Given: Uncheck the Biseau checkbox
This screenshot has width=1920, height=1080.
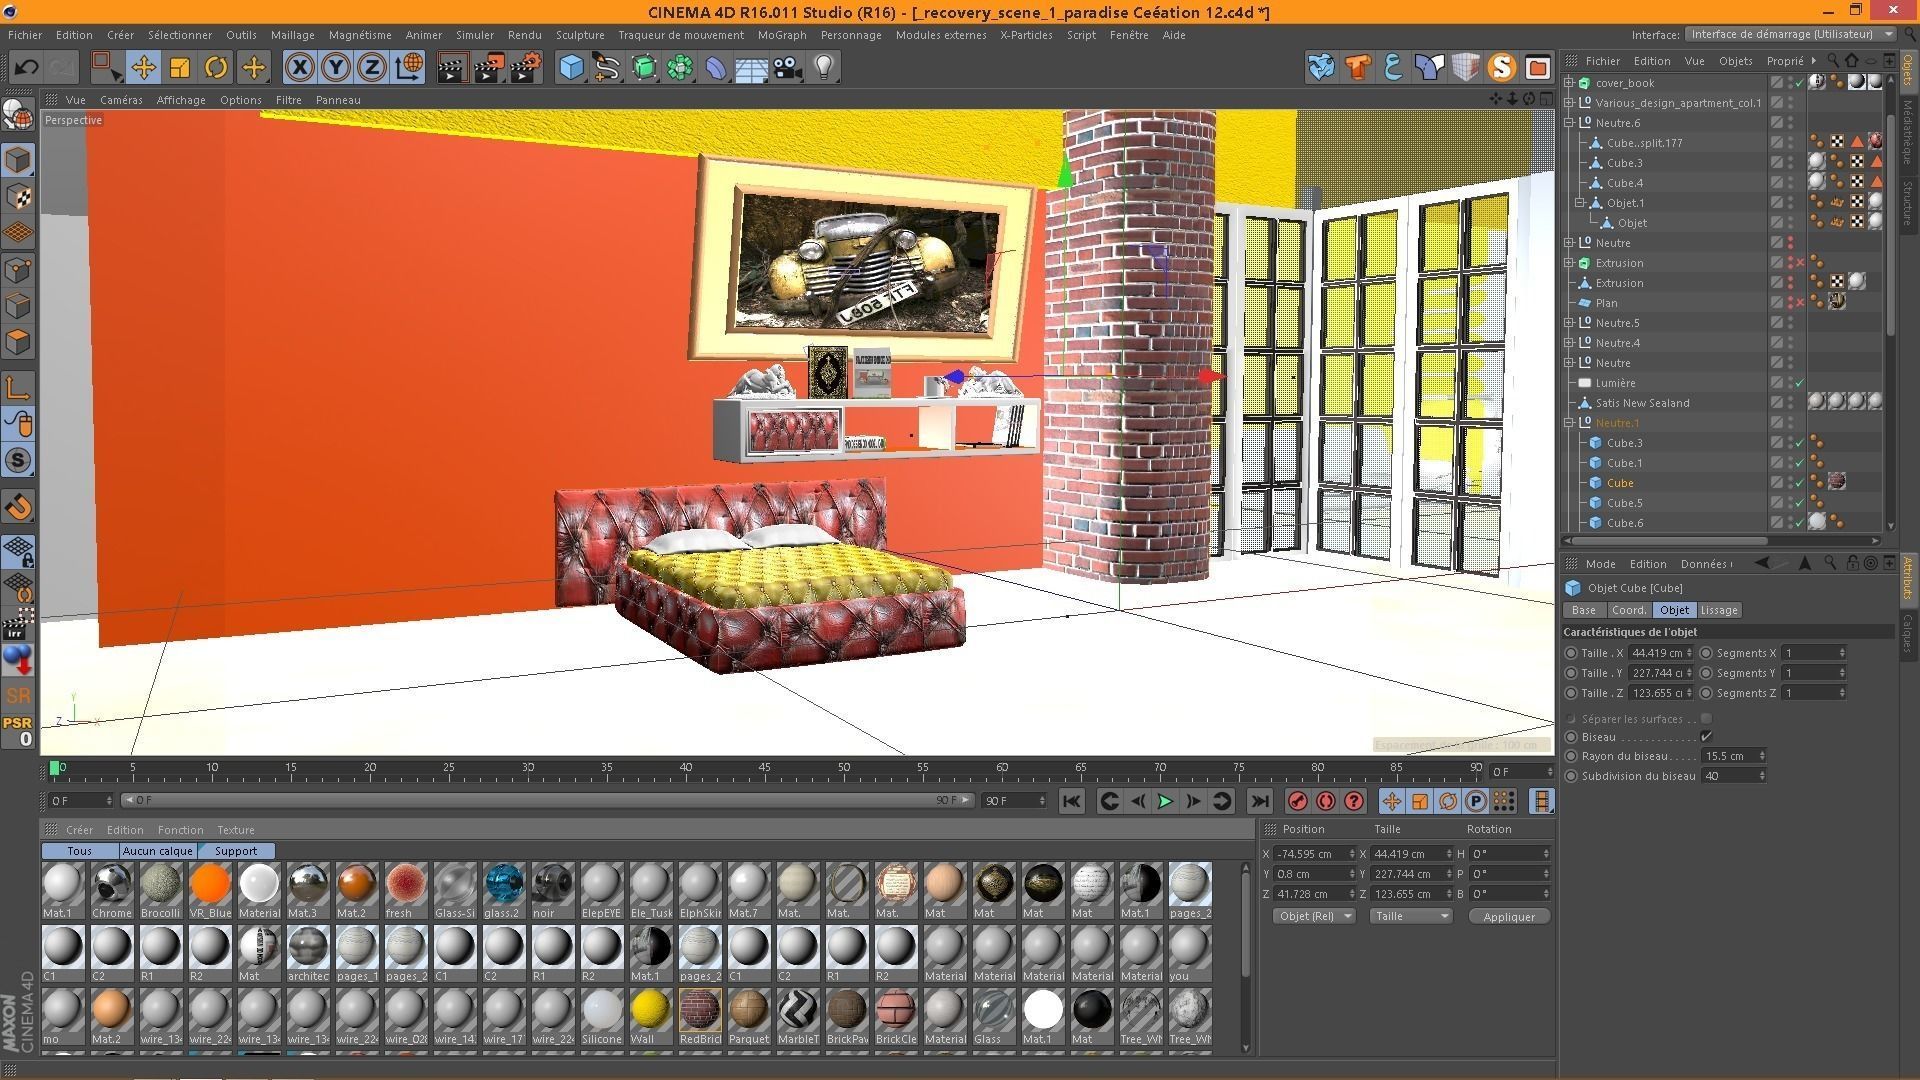Looking at the screenshot, I should pos(1706,737).
